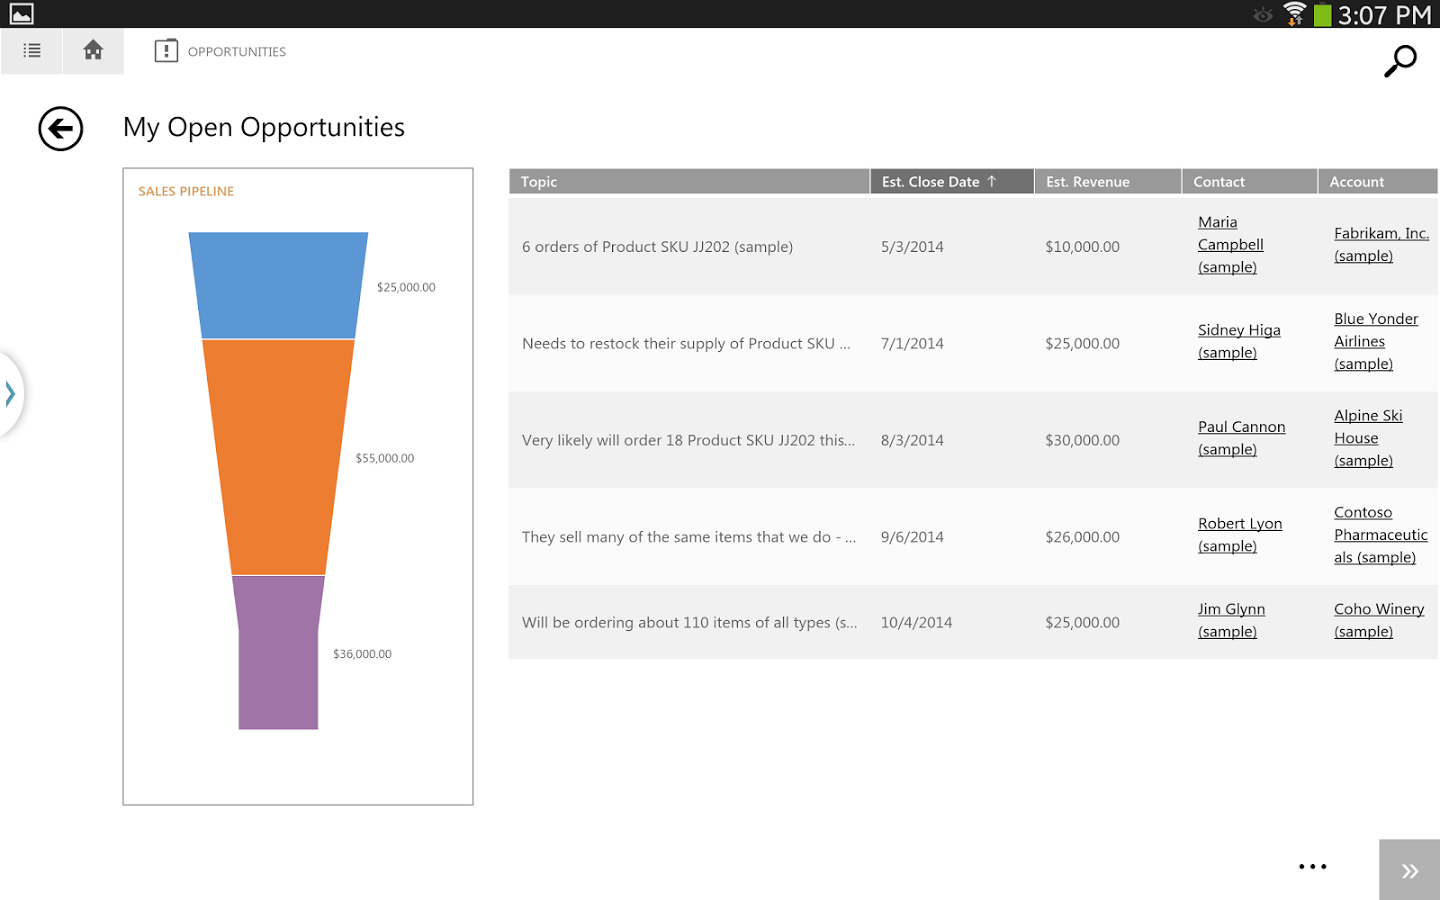Expand the left side panel chevron

click(10, 394)
